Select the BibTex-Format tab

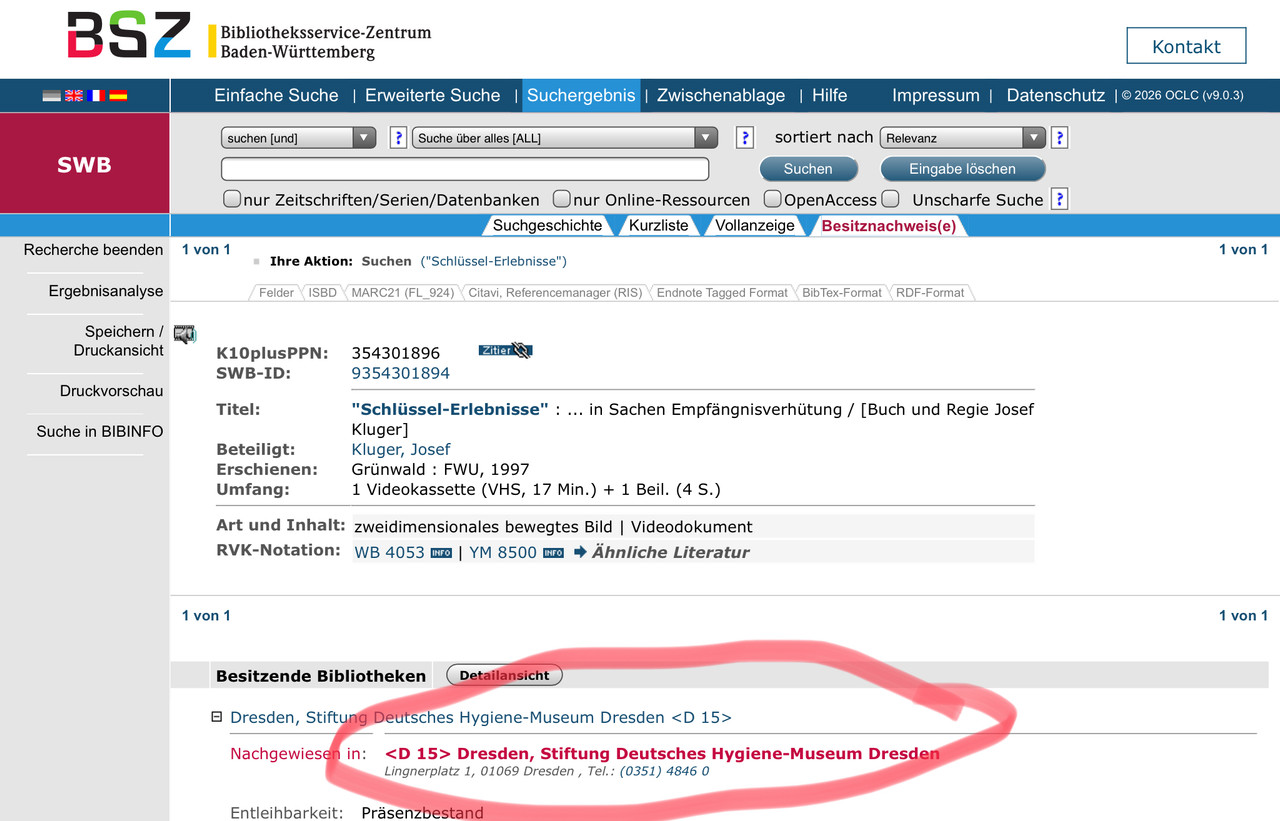point(842,293)
